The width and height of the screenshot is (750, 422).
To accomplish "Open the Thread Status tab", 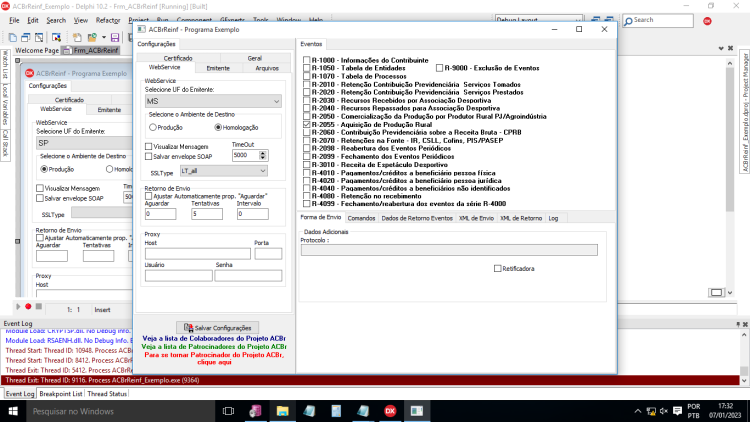I will coord(107,394).
